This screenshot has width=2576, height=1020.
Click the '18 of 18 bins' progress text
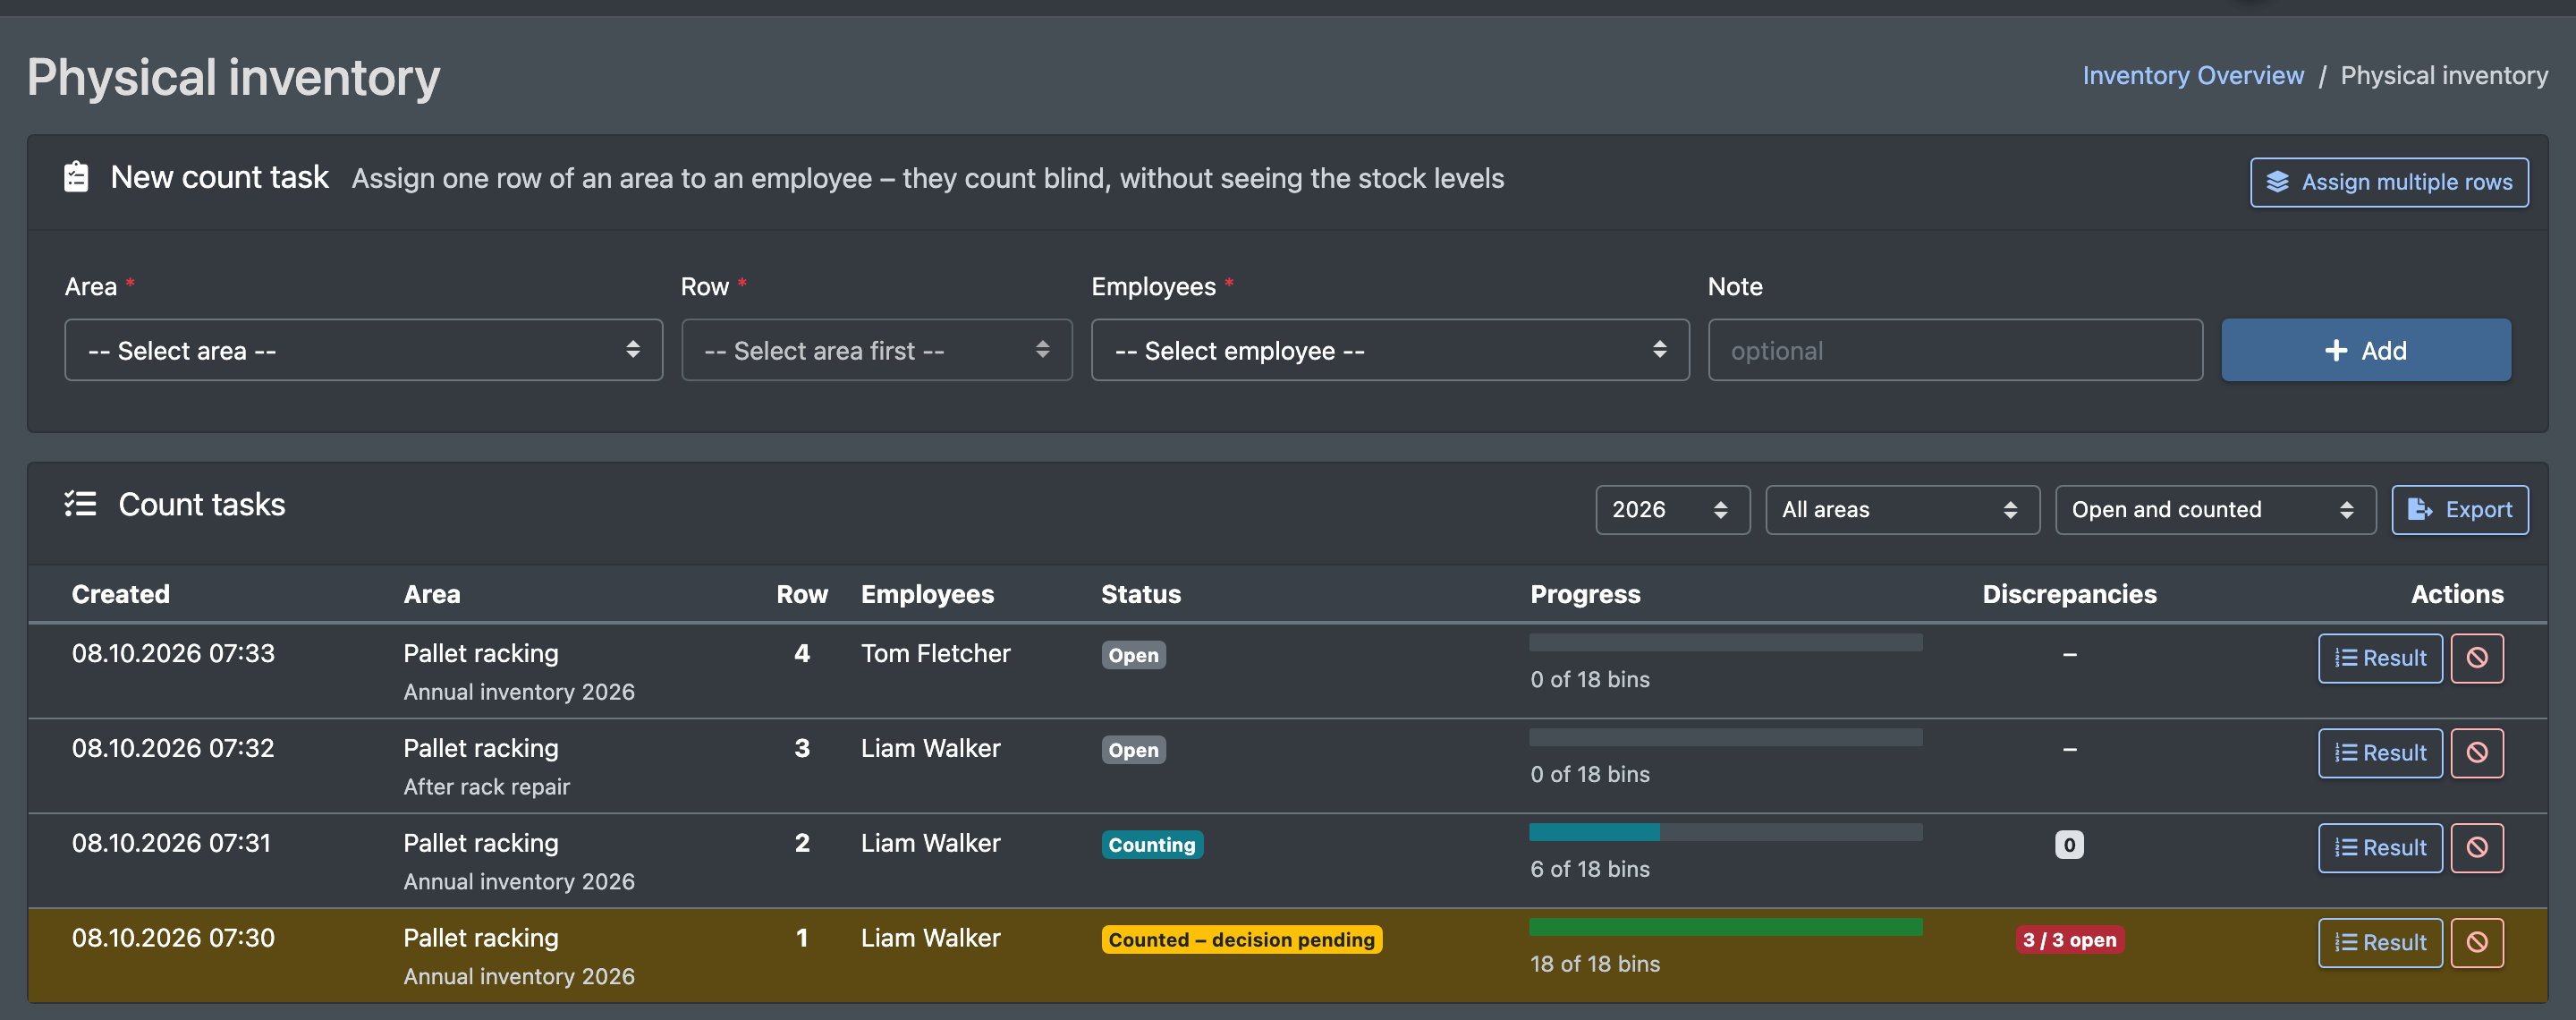coord(1594,964)
